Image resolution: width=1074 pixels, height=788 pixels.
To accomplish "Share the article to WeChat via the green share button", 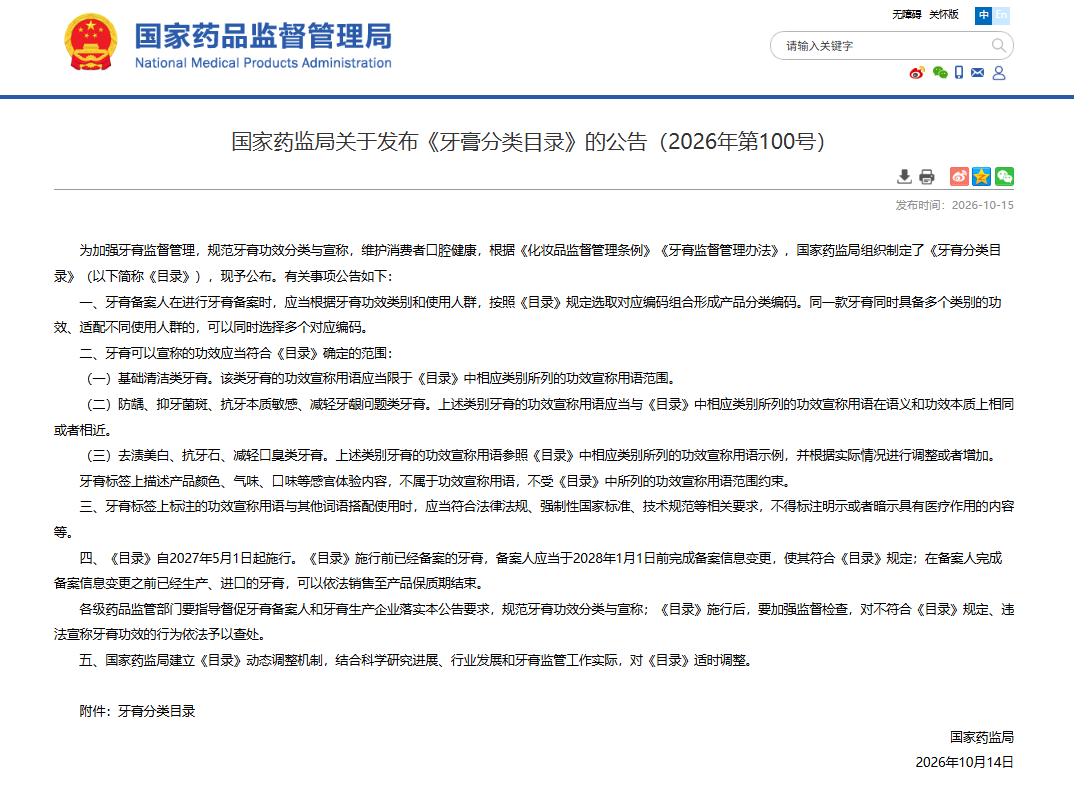I will pyautogui.click(x=1004, y=177).
